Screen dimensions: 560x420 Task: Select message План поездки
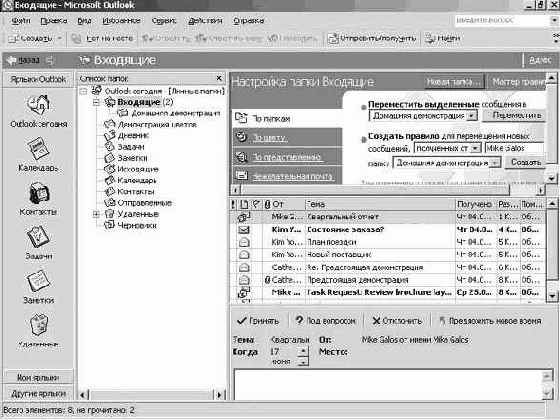(x=388, y=242)
